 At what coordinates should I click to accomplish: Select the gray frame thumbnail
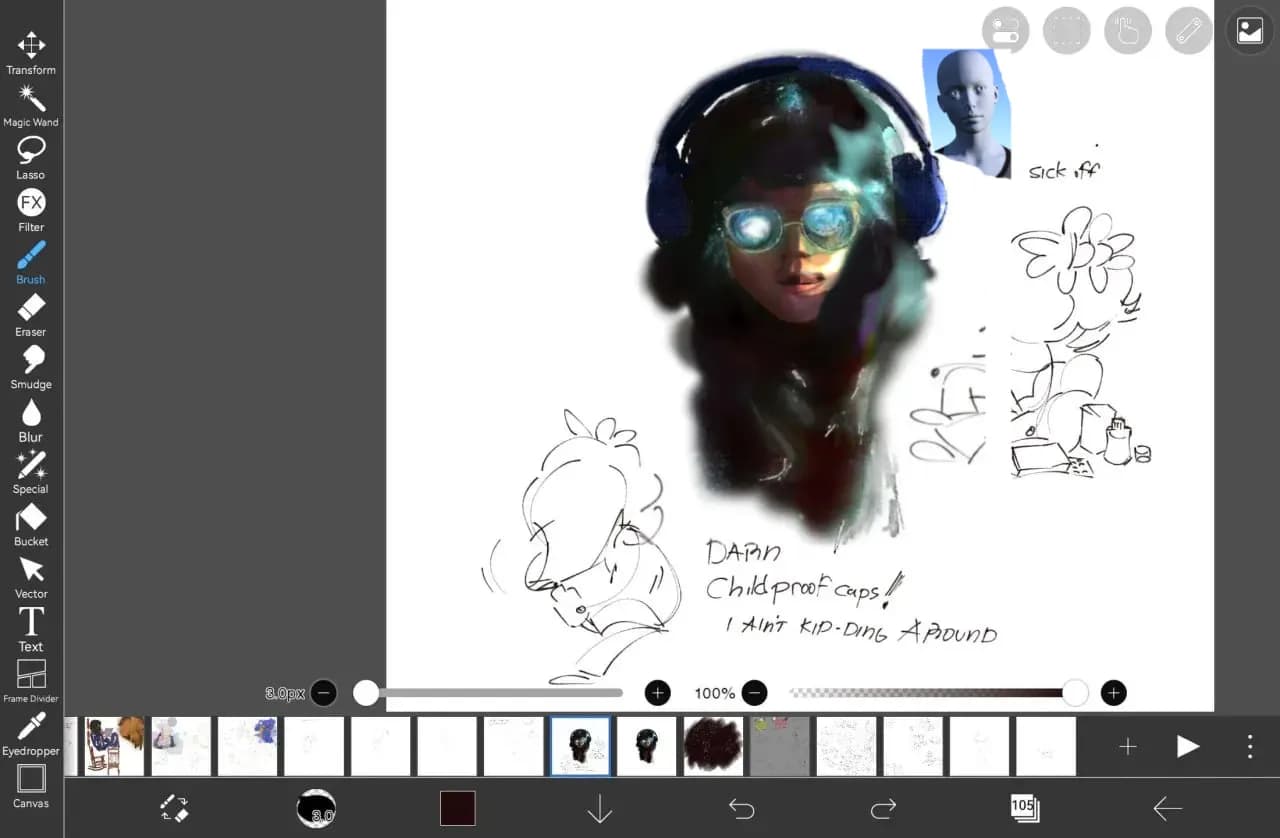tap(780, 746)
